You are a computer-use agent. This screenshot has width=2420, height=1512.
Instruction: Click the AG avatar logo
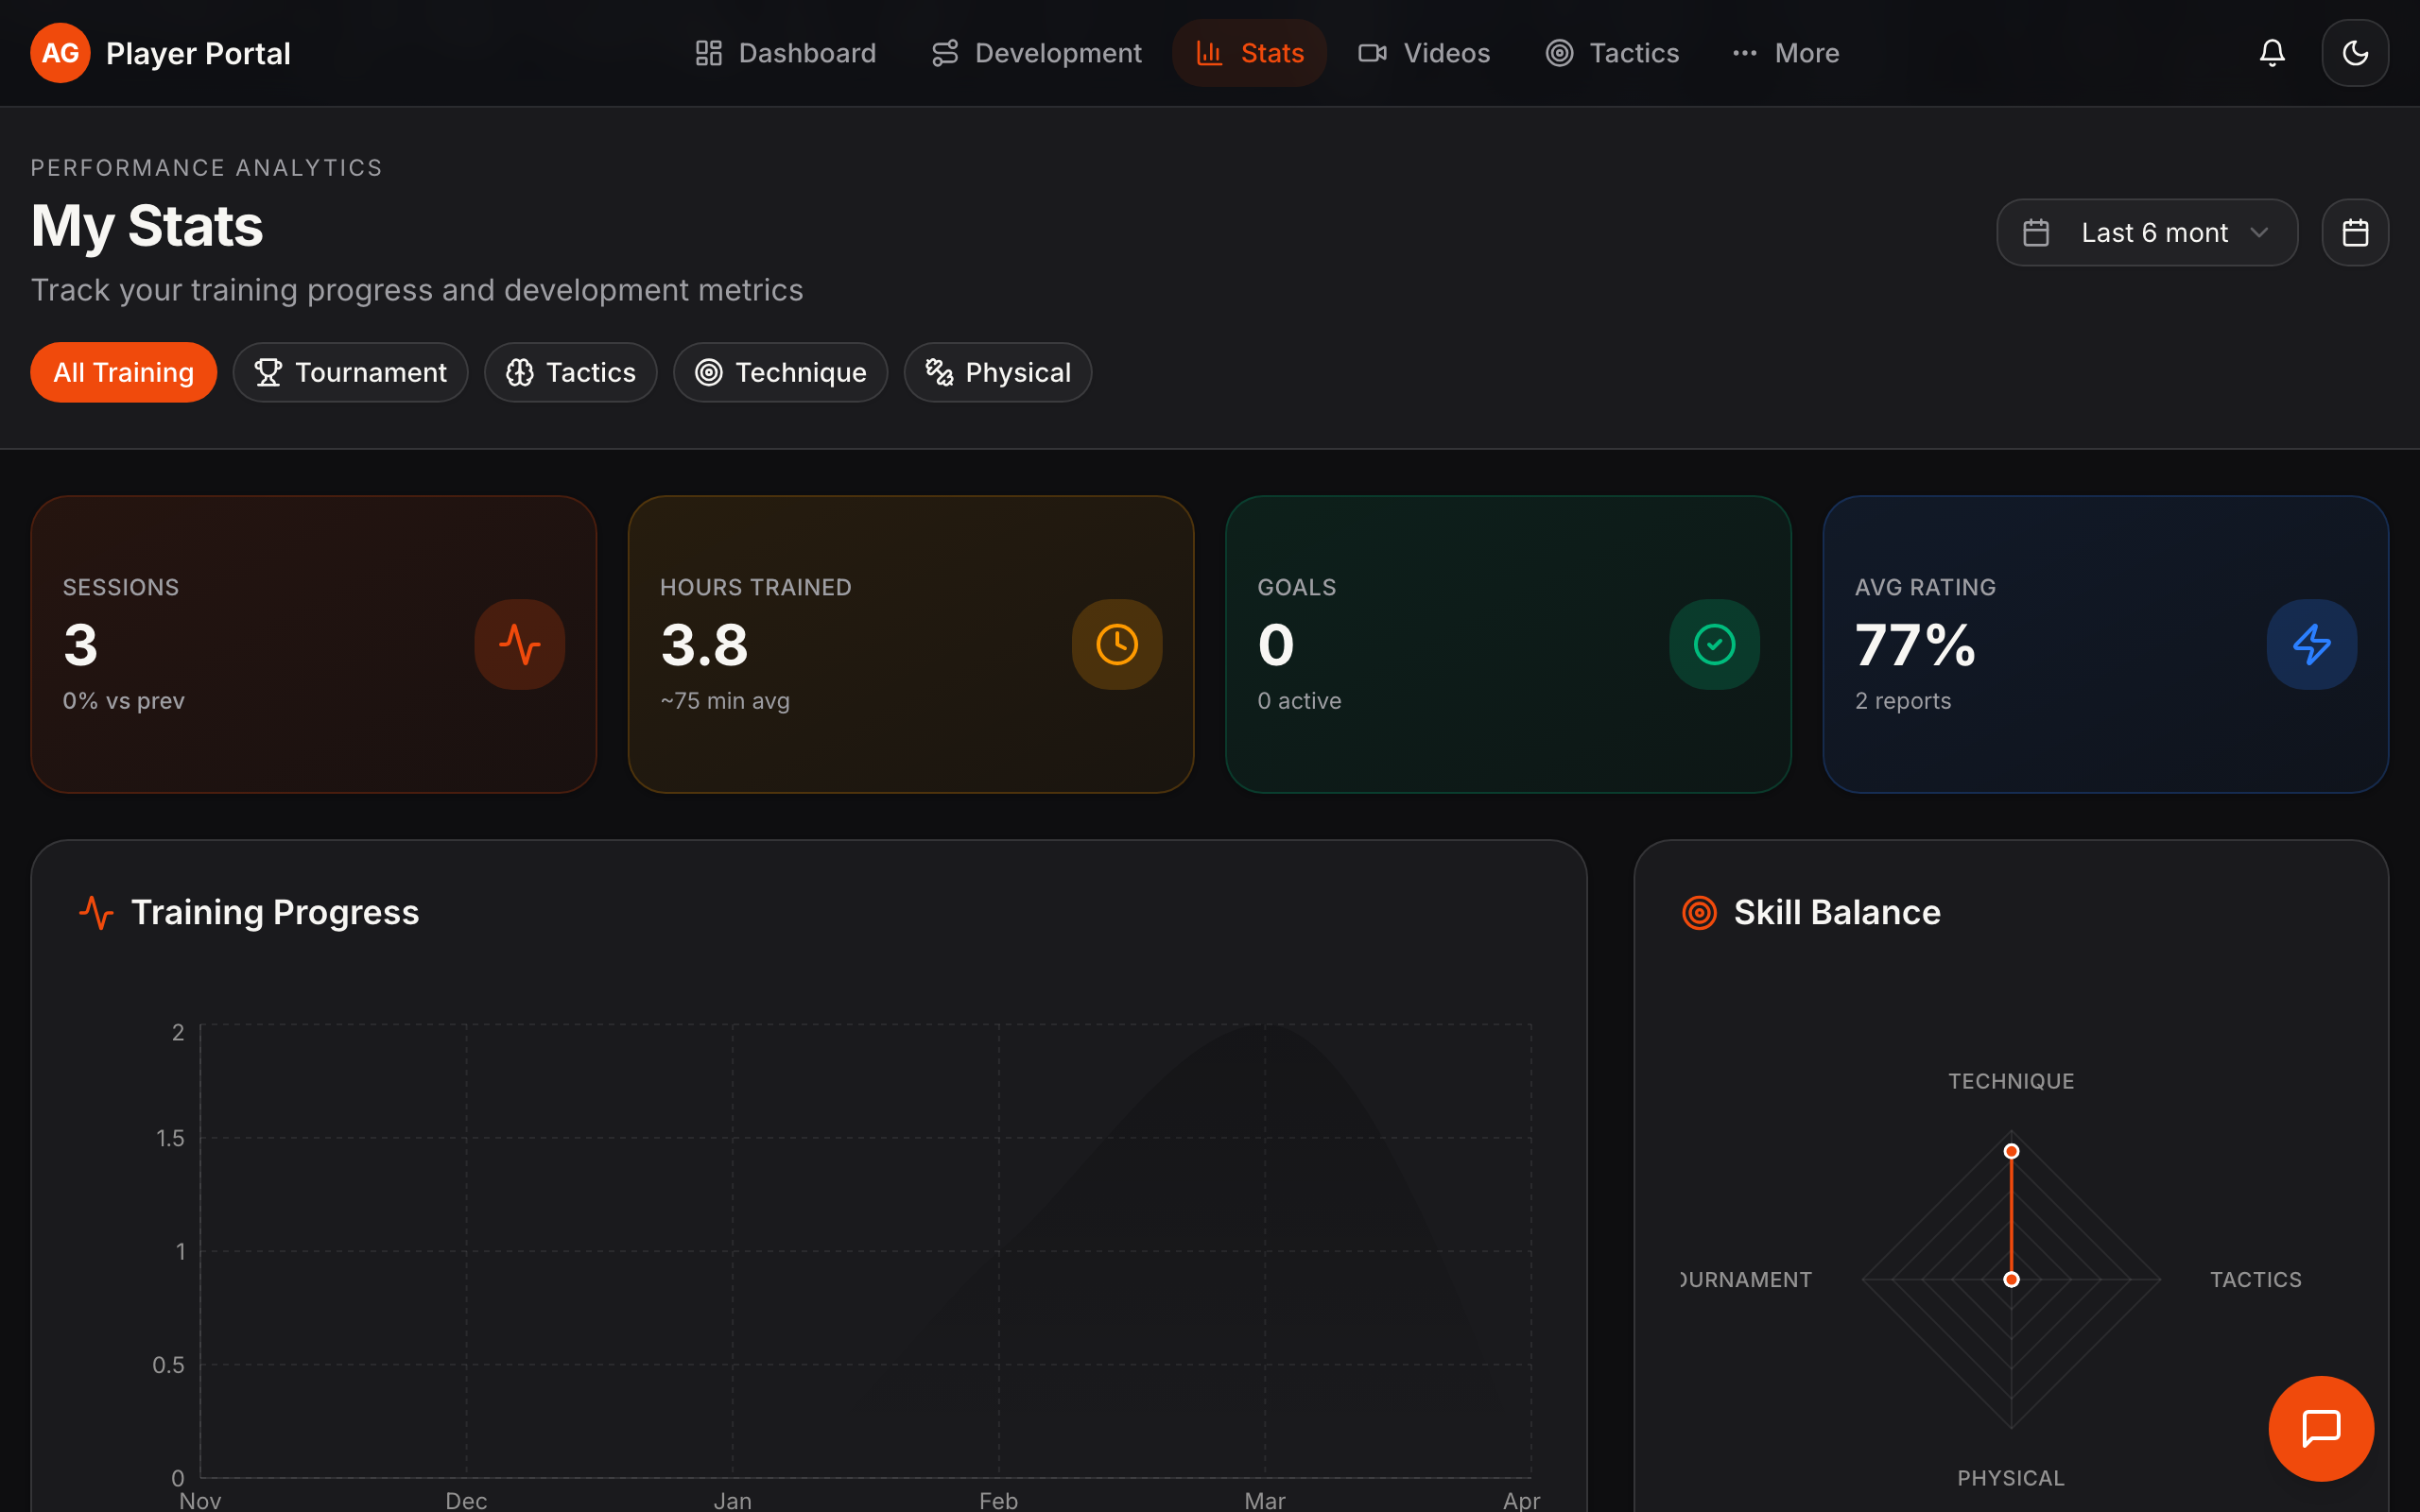(x=60, y=53)
